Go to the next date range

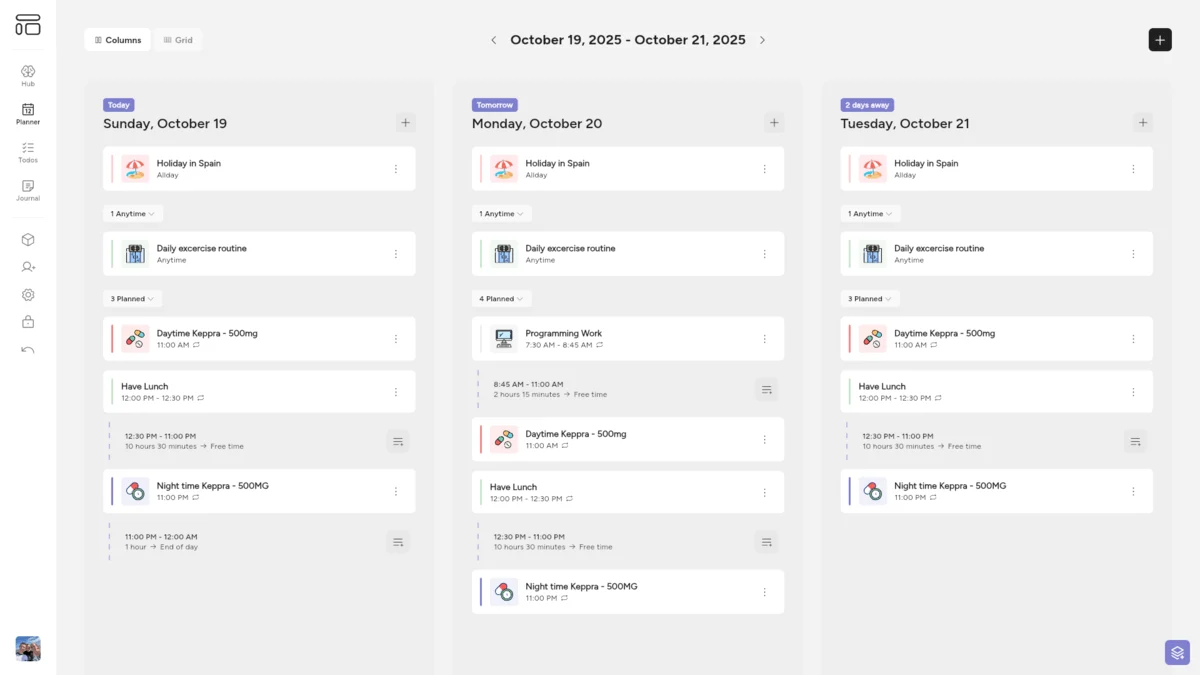762,40
